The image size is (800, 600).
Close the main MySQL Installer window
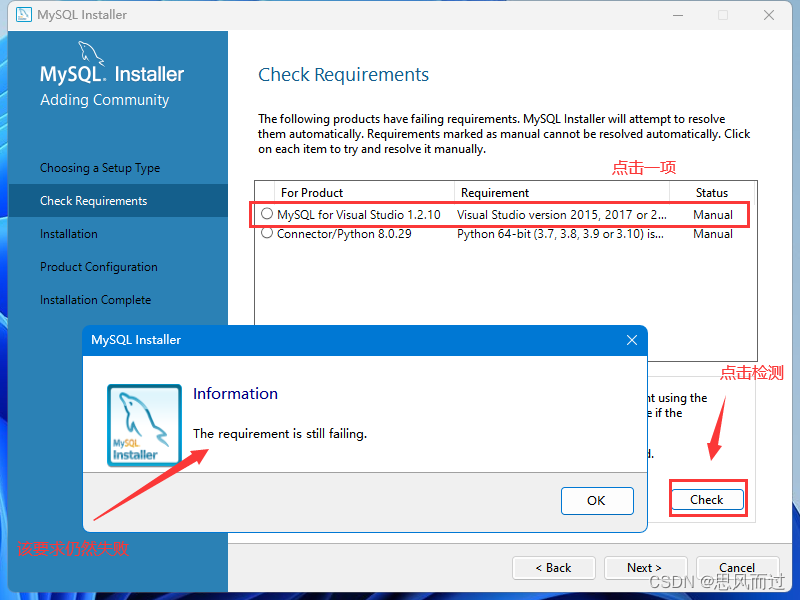tap(769, 15)
